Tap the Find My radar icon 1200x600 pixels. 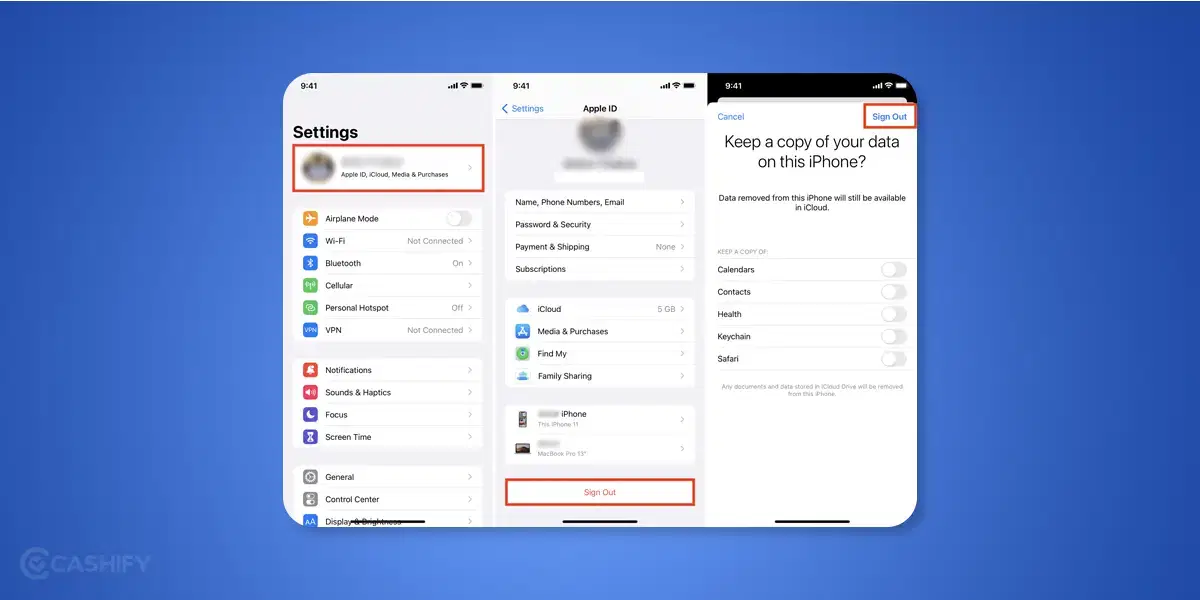coord(522,354)
